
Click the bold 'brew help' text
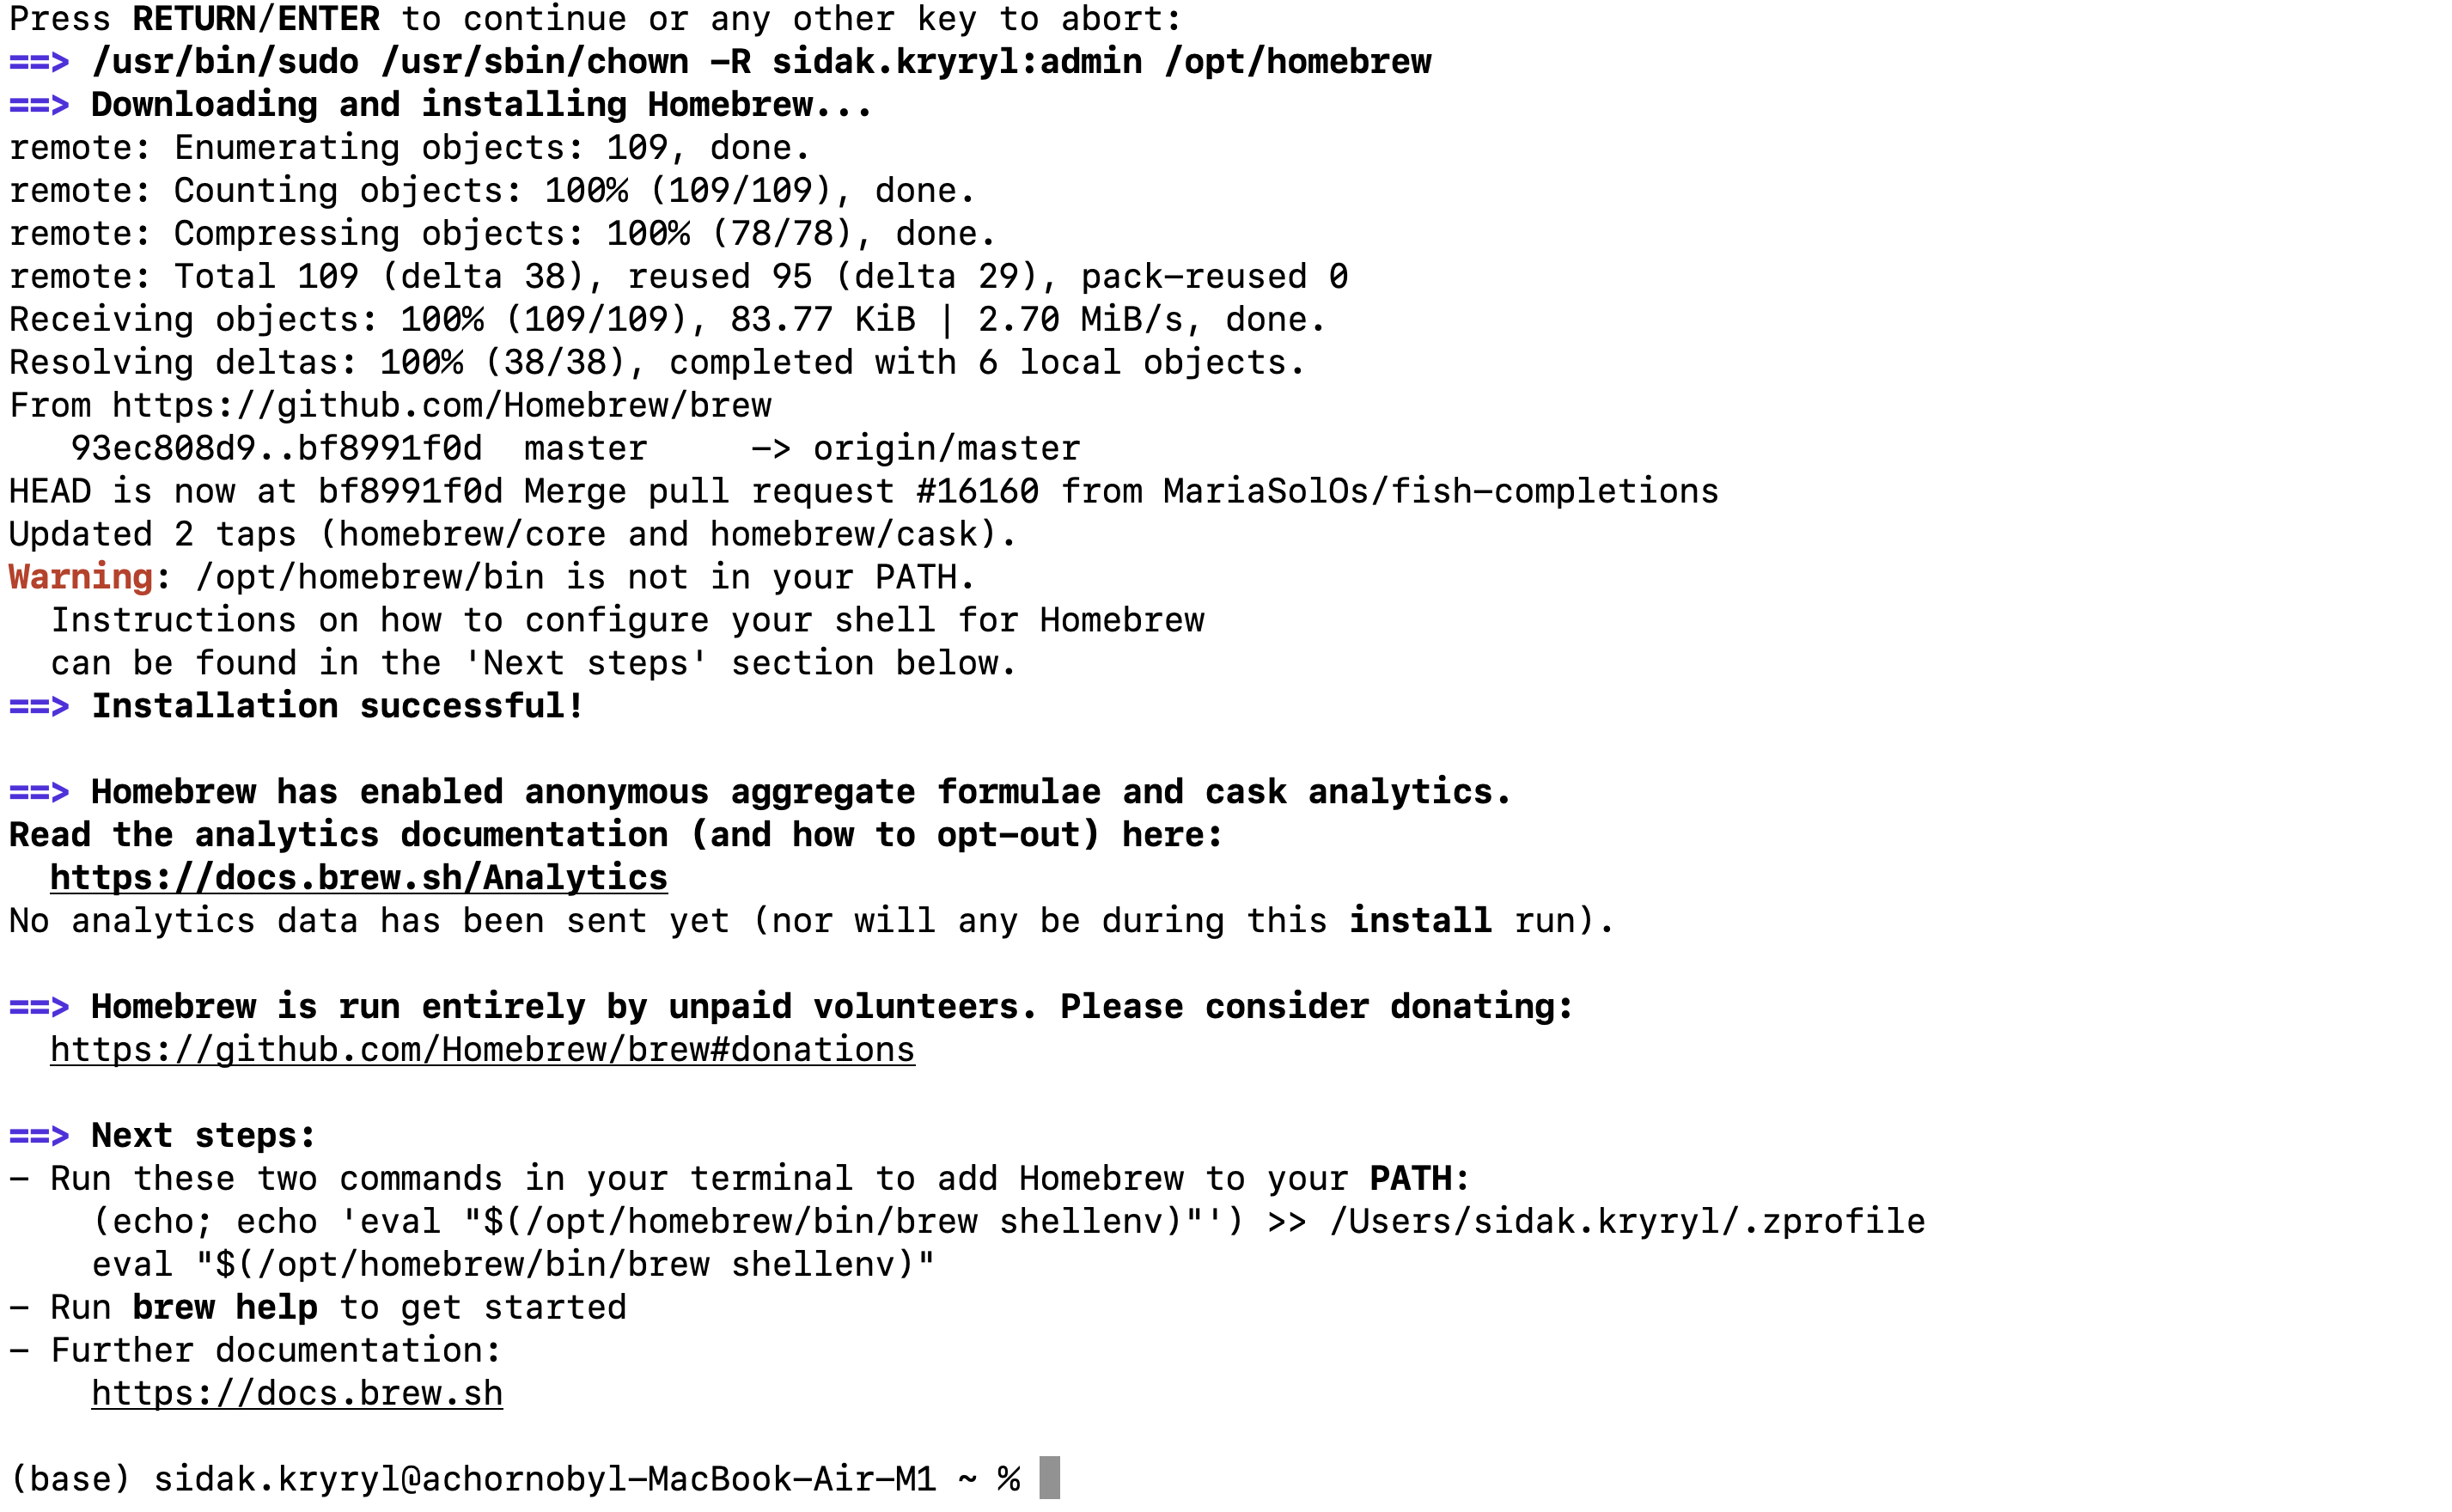pos(225,1308)
